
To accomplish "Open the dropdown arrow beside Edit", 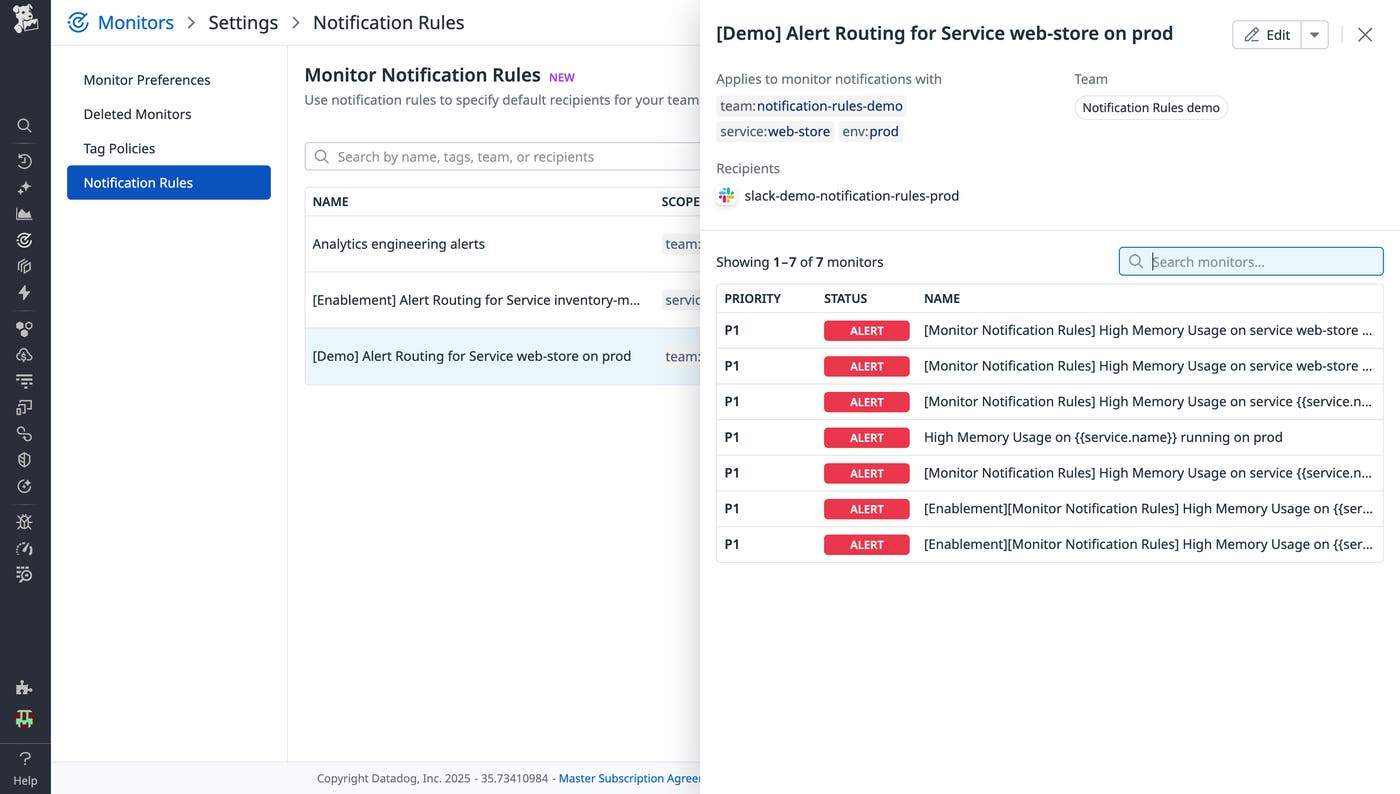I will pyautogui.click(x=1314, y=33).
